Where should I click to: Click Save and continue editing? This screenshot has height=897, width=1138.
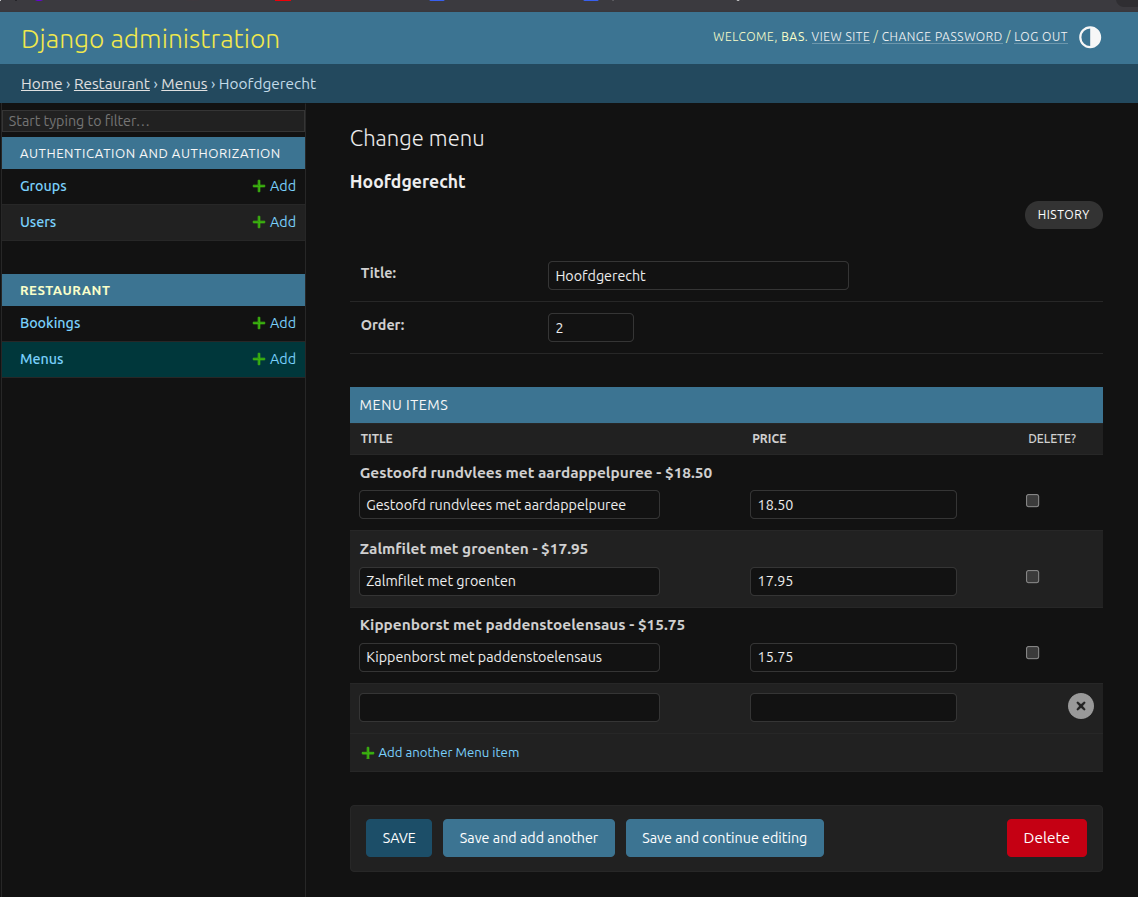coord(724,838)
